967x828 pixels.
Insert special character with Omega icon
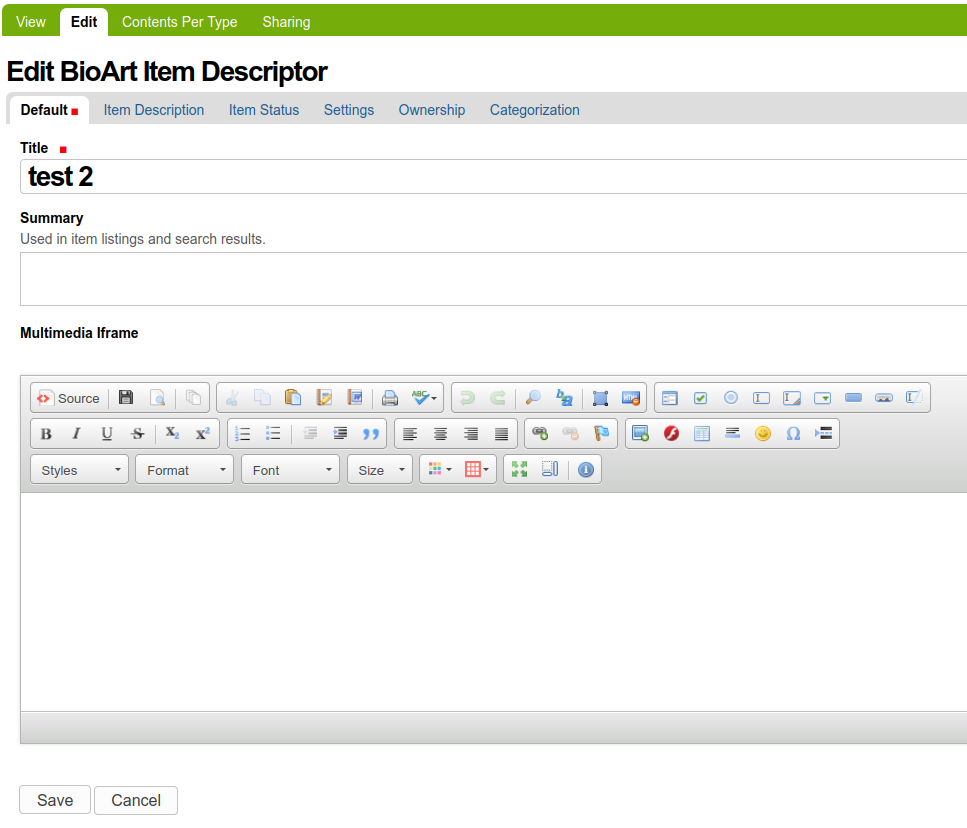(793, 434)
